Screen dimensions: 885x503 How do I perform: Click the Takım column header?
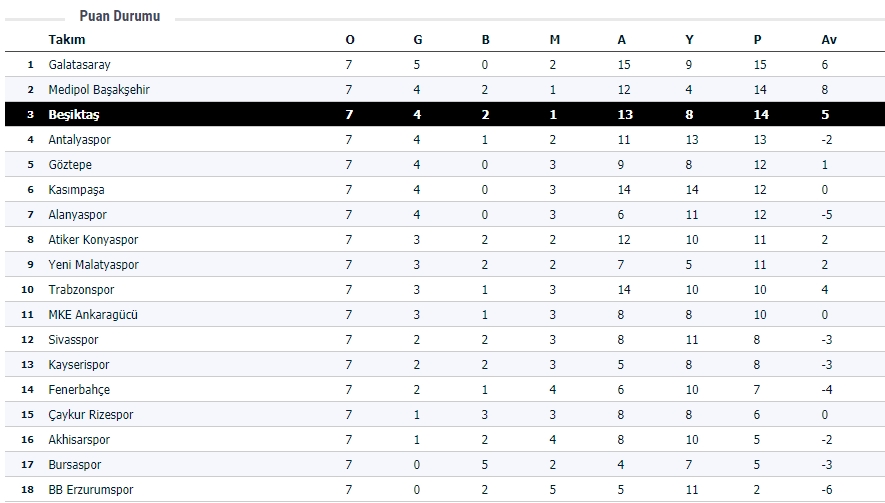(66, 40)
